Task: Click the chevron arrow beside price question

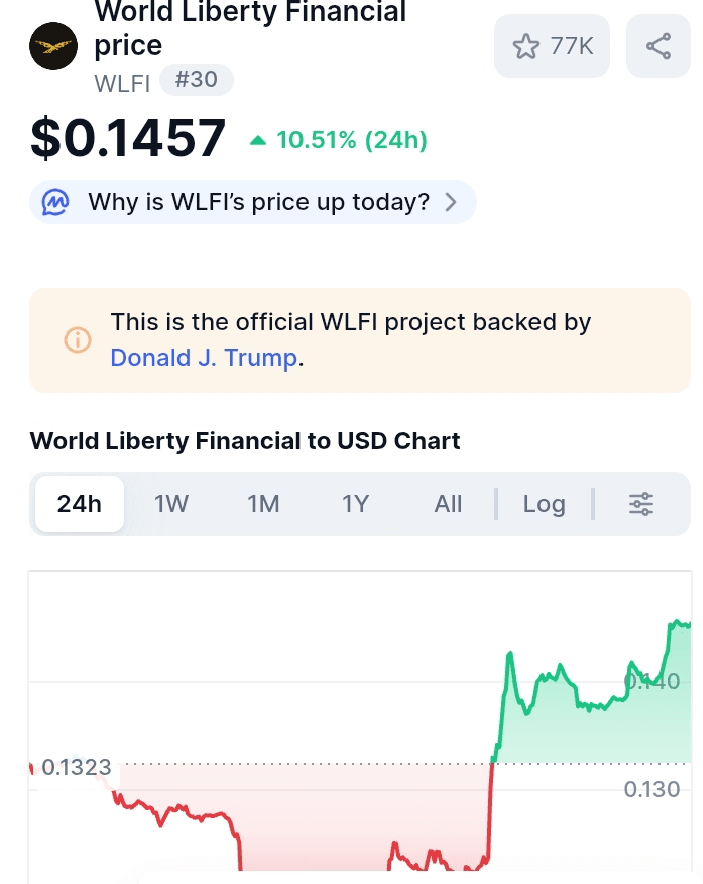Action: 451,202
